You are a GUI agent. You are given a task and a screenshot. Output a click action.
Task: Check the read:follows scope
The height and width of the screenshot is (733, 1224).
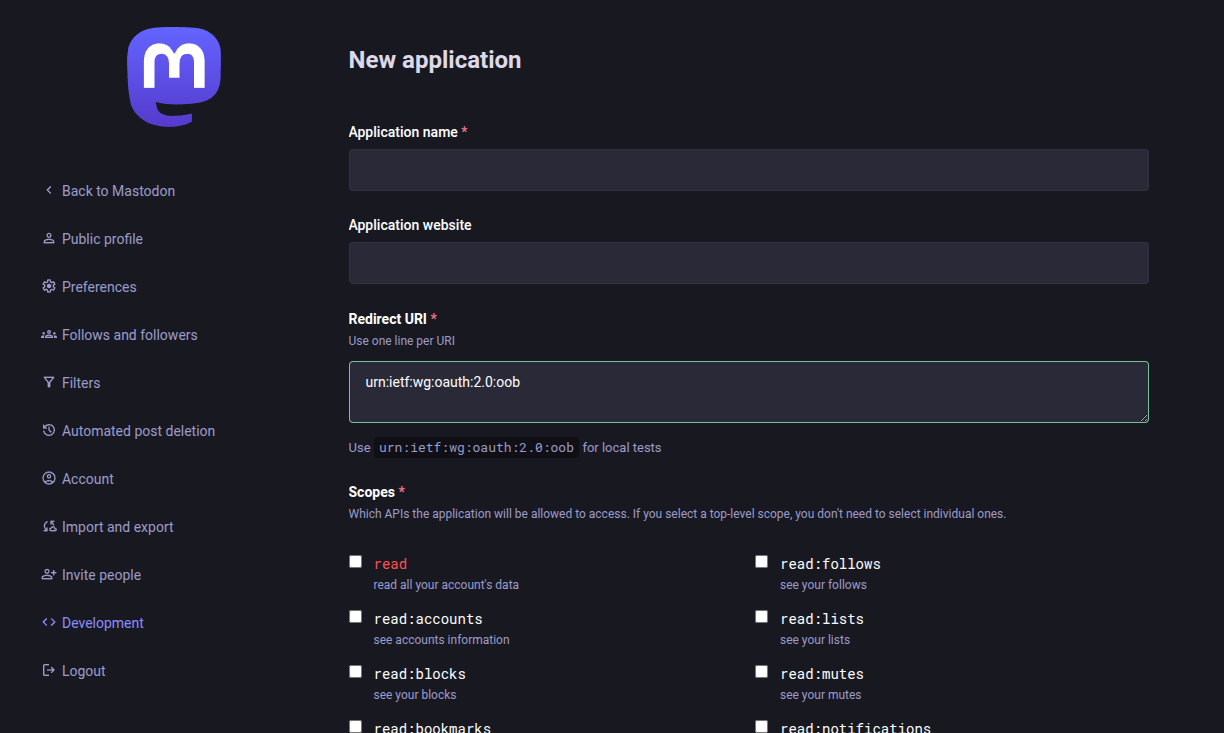pyautogui.click(x=762, y=562)
